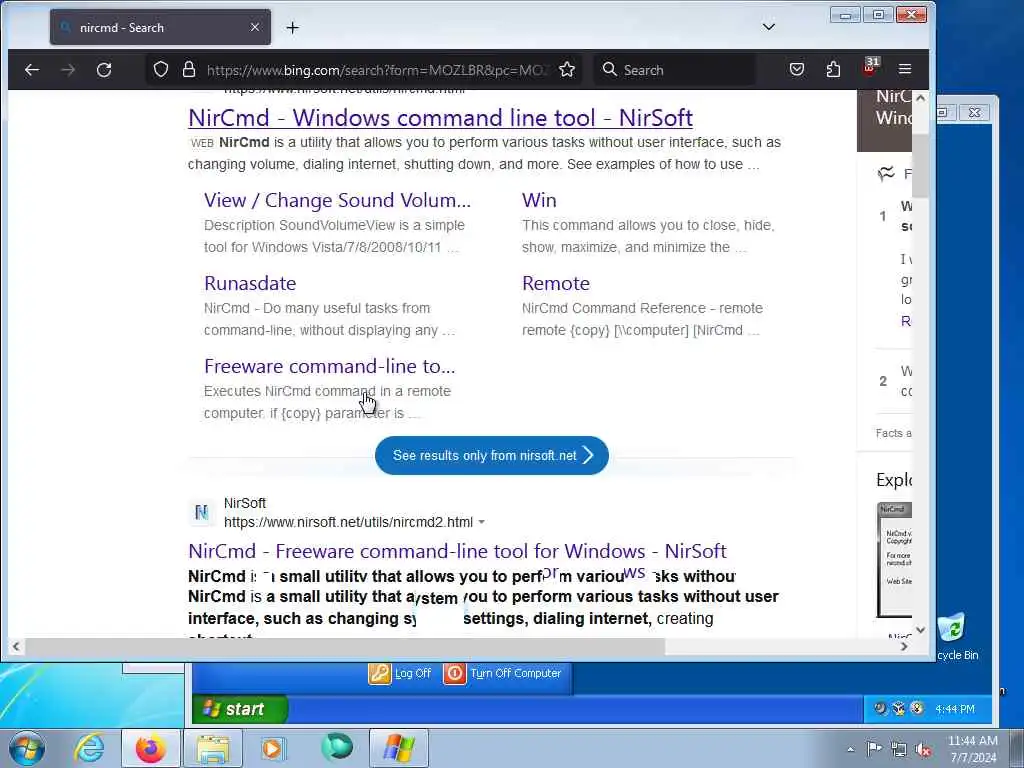This screenshot has height=768, width=1024.
Task: Open the Win sublink
Action: (539, 200)
